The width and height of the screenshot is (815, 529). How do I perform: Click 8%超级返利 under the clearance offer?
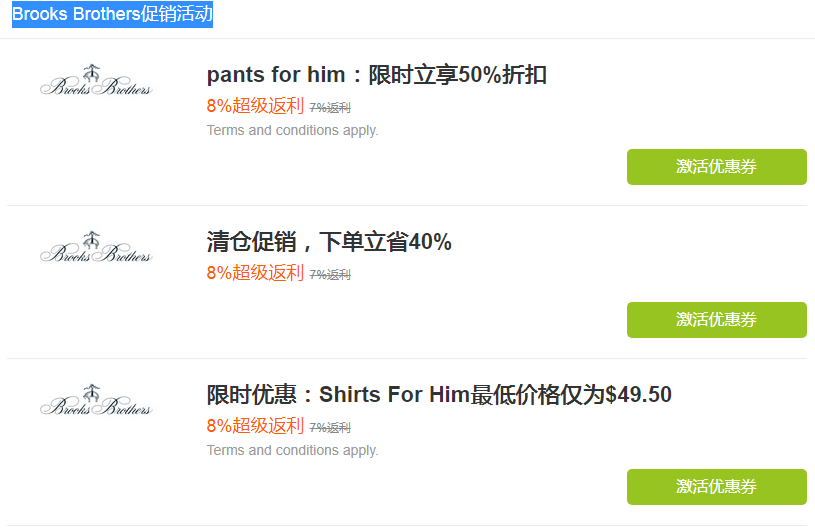coord(255,273)
